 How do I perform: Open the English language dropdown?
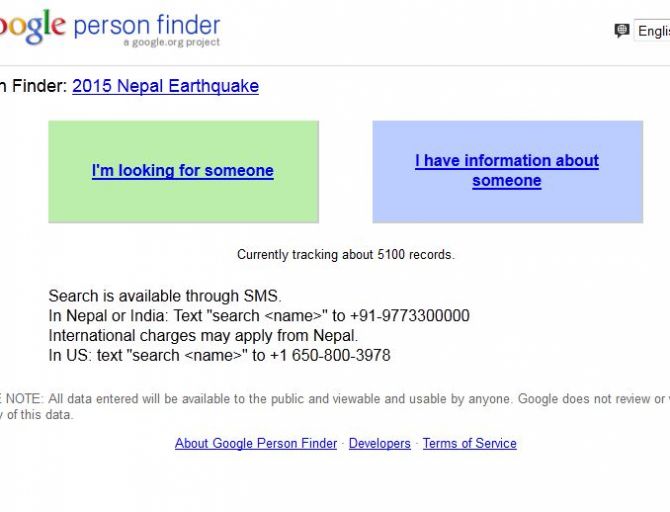(652, 31)
